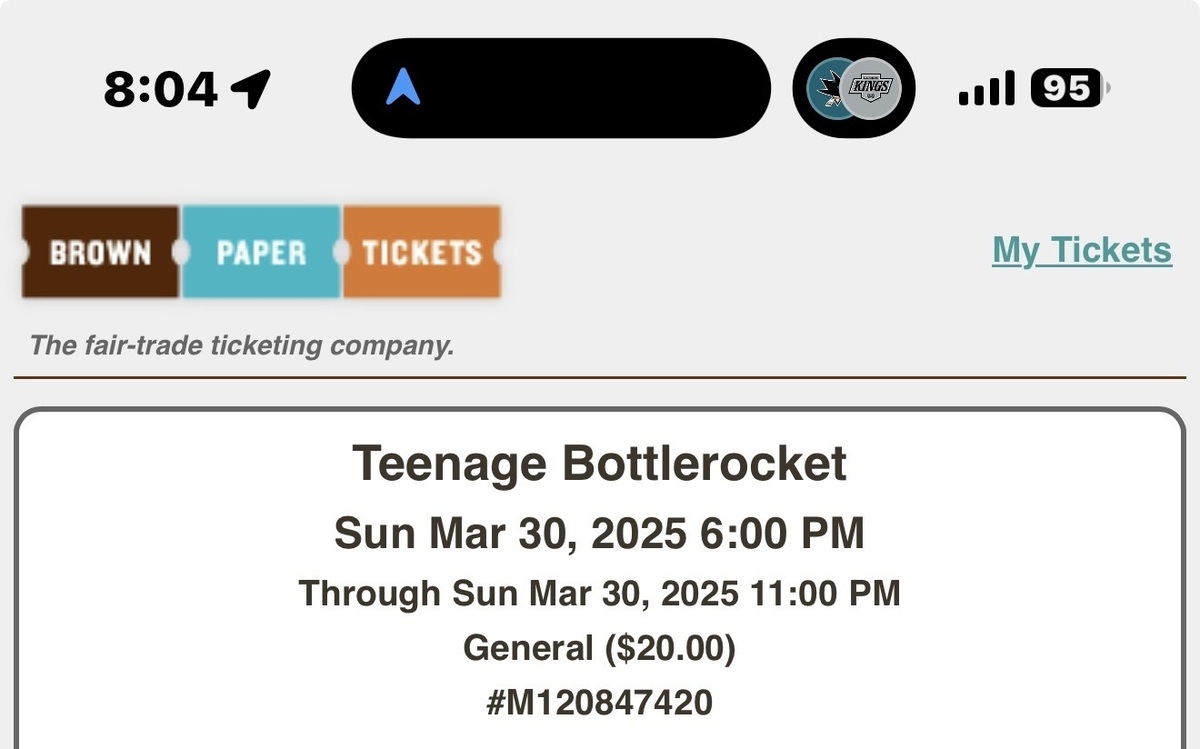
Task: Tap the Sun Mar 30, 2025 6:00 PM date
Action: coord(599,533)
